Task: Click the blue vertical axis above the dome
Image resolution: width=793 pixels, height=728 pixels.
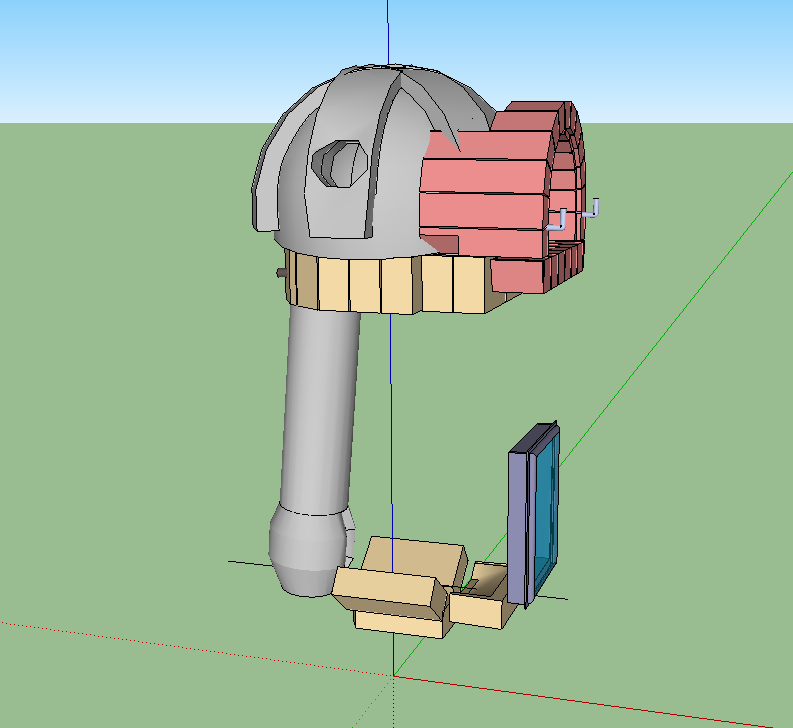Action: 387,30
